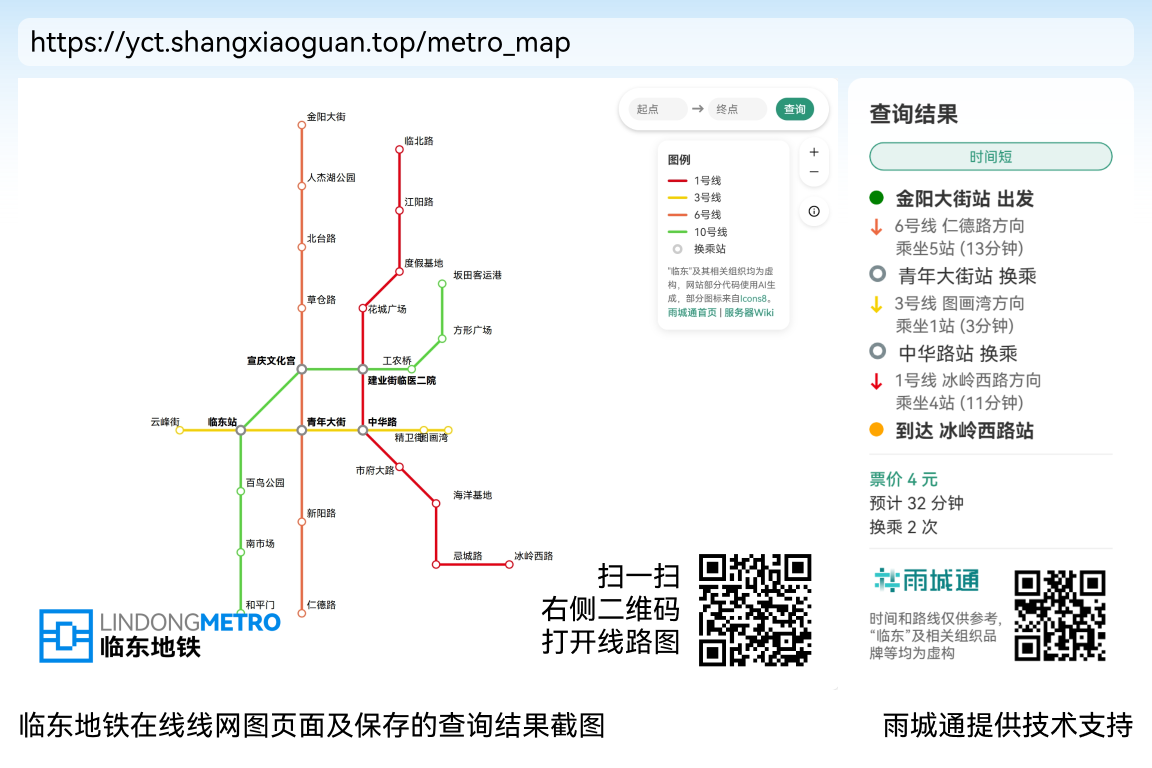Click the 雨城通 brand logo
The width and height of the screenshot is (1152, 768).
coord(926,581)
